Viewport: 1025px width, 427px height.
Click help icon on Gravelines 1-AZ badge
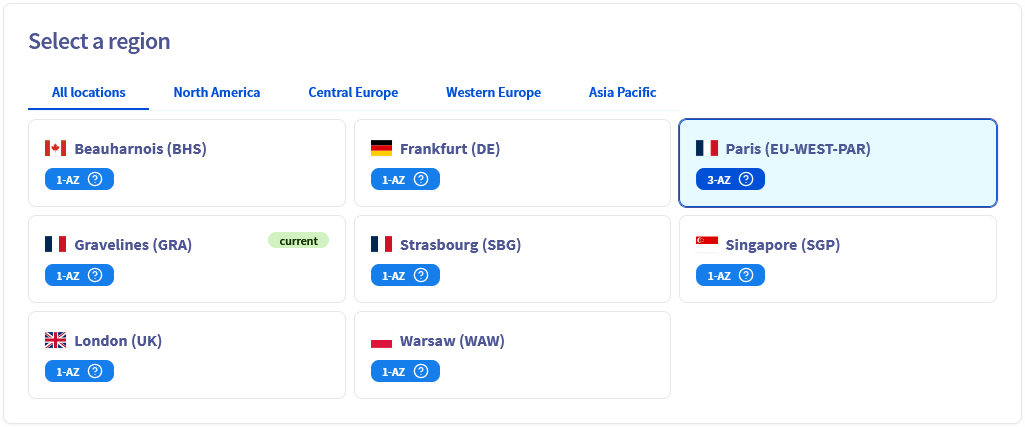click(95, 276)
